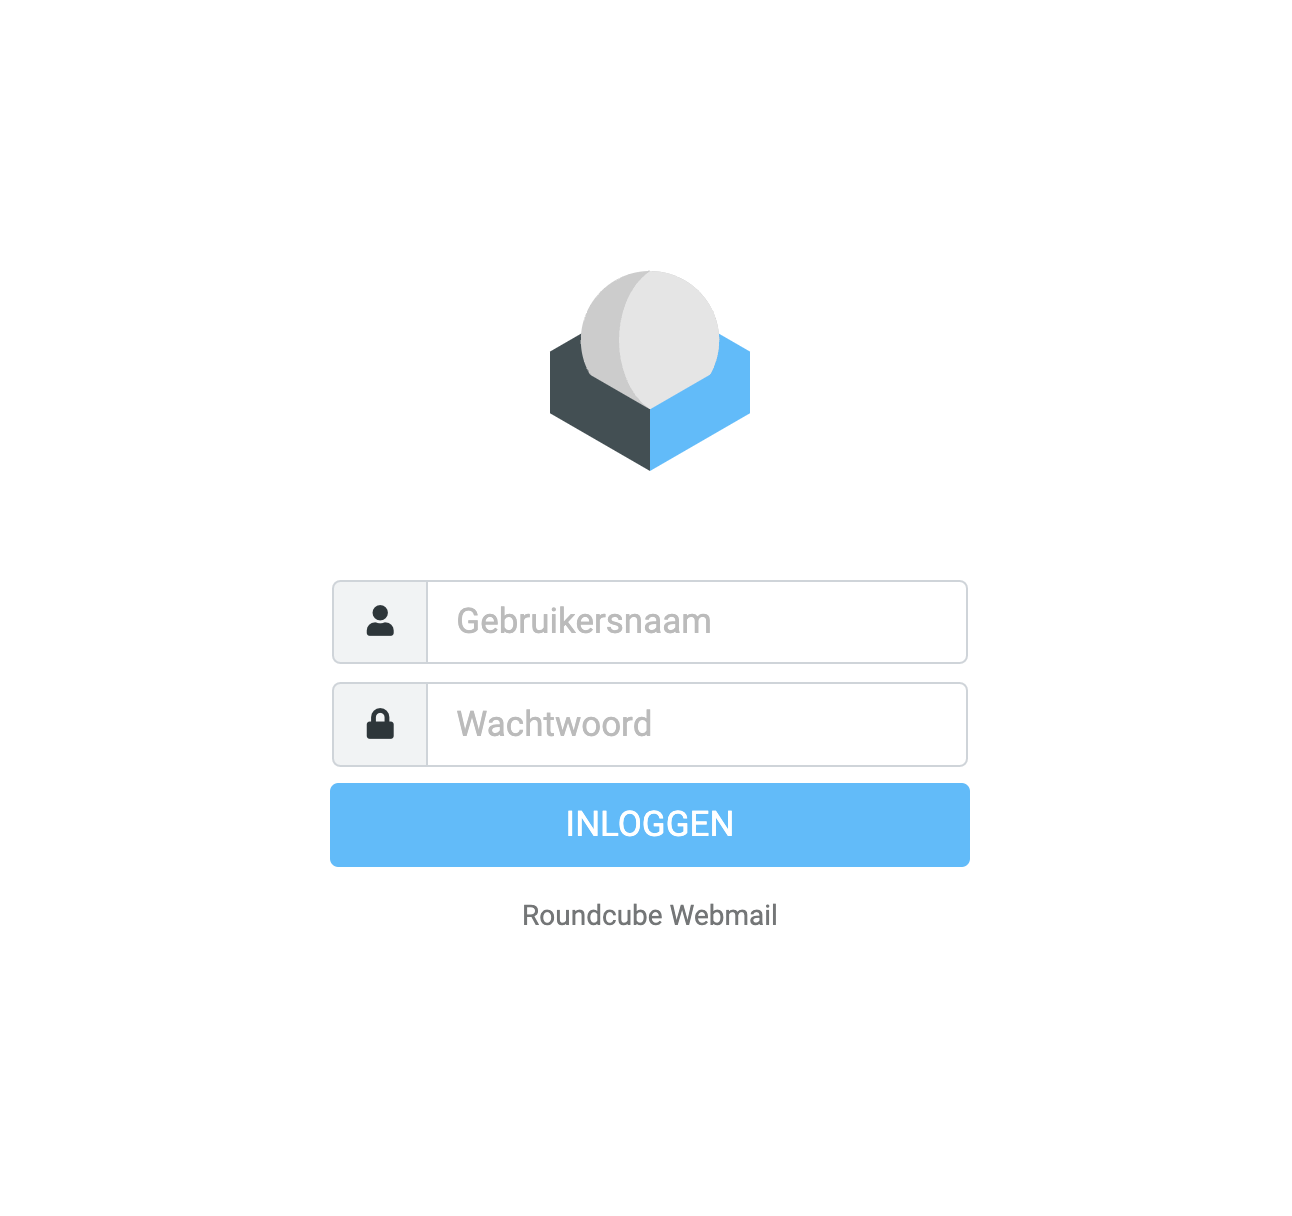Click the Wachtwoord placeholder text

[x=554, y=724]
